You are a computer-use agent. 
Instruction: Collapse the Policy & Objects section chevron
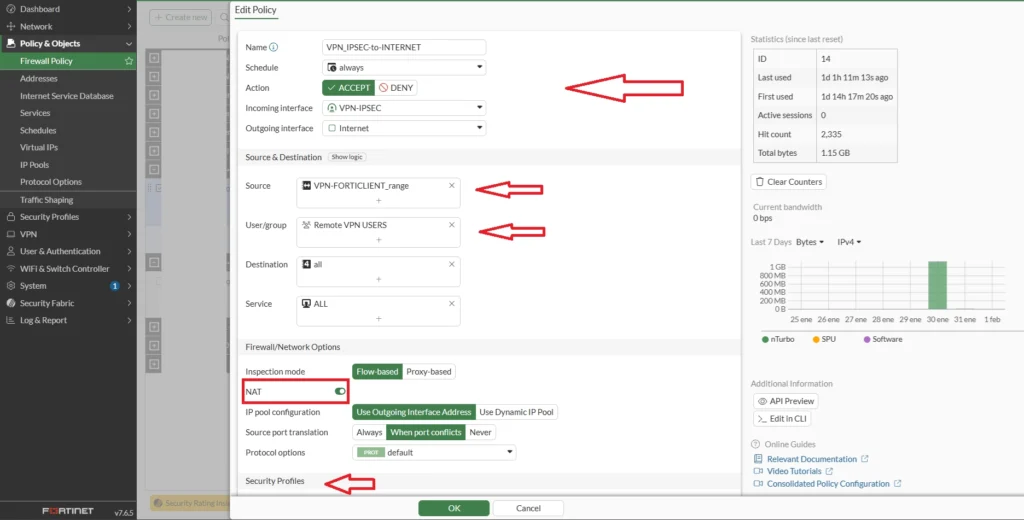[x=129, y=44]
